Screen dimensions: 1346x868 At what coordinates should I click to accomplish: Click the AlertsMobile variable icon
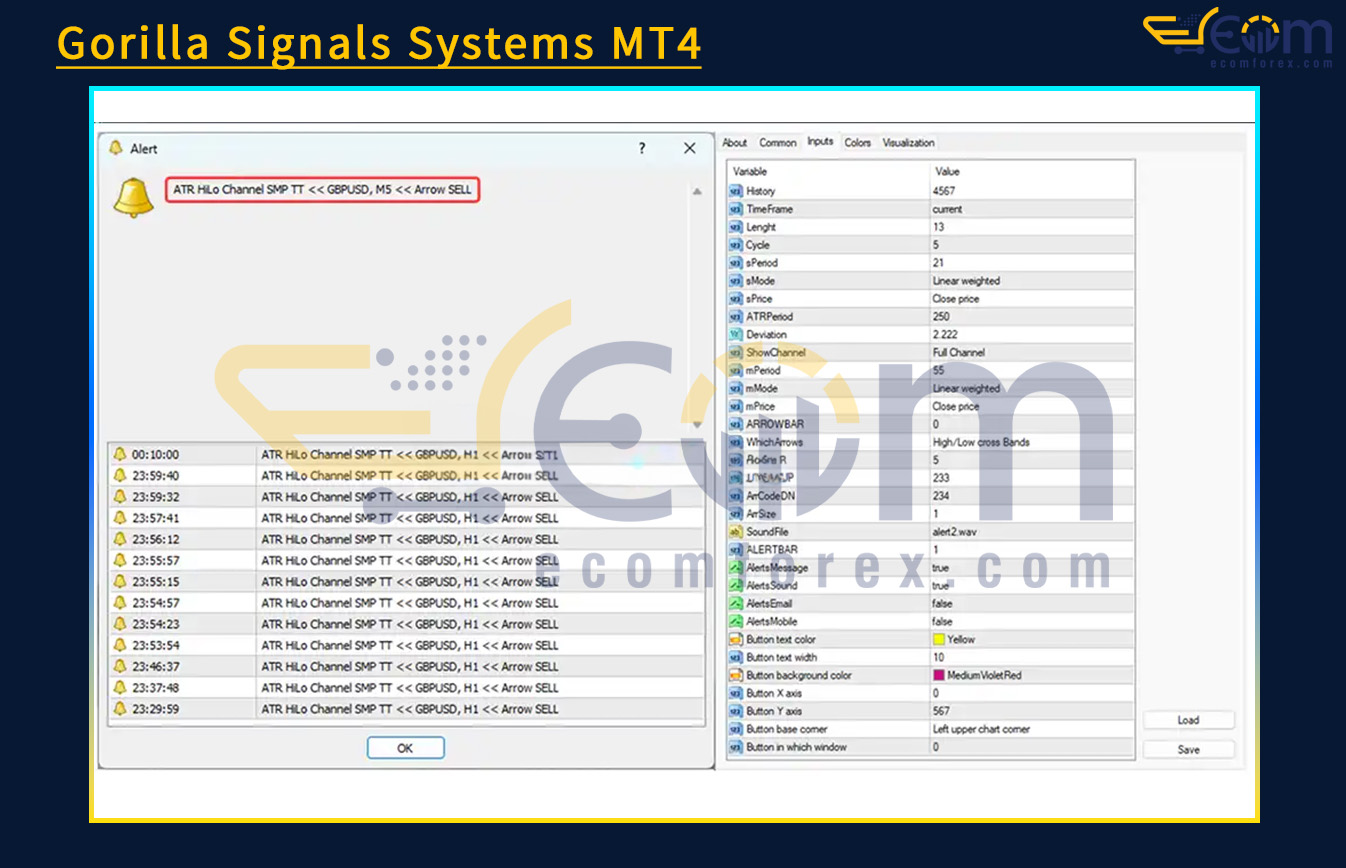pyautogui.click(x=736, y=621)
